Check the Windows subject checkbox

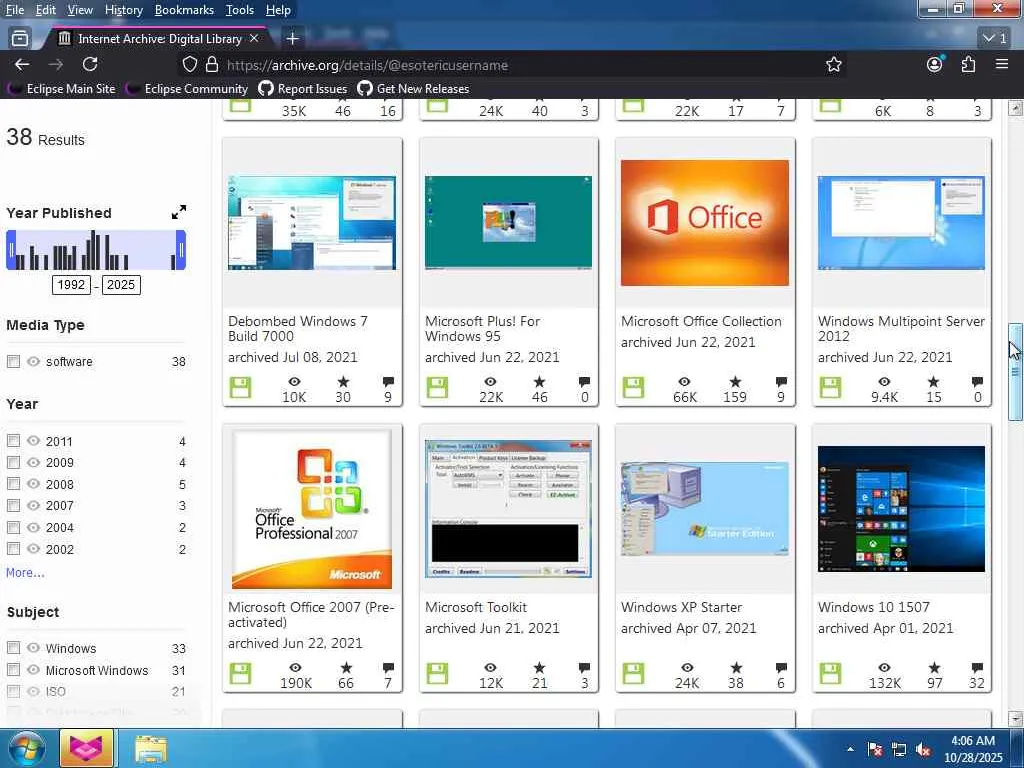point(13,647)
